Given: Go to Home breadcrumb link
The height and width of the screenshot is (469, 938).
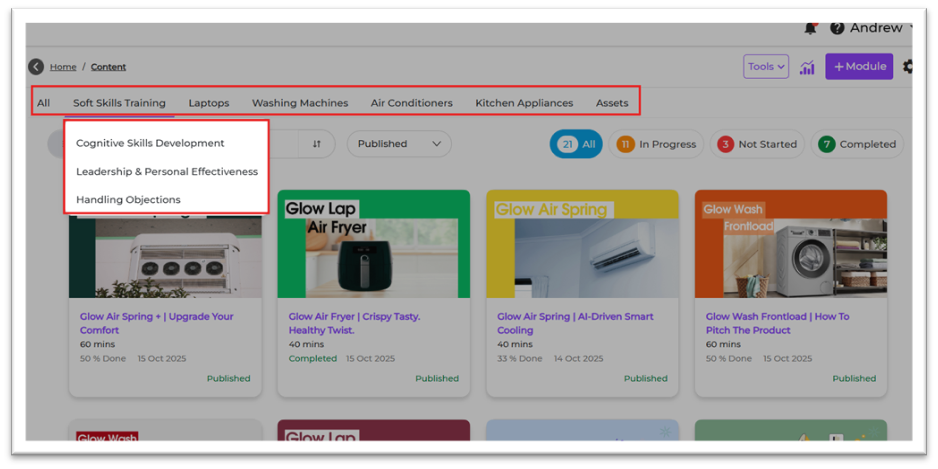Looking at the screenshot, I should tap(63, 67).
